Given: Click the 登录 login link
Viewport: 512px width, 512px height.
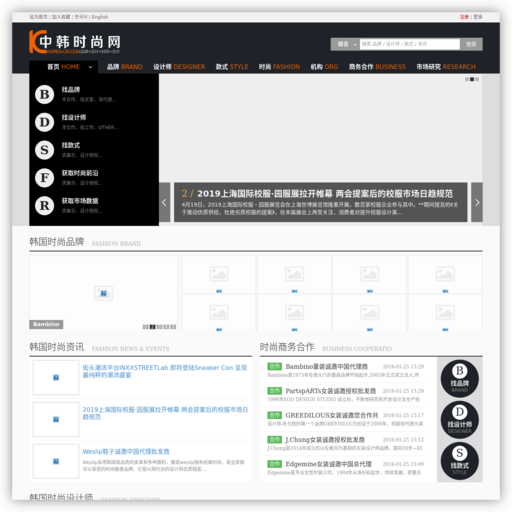Looking at the screenshot, I should coord(478,17).
